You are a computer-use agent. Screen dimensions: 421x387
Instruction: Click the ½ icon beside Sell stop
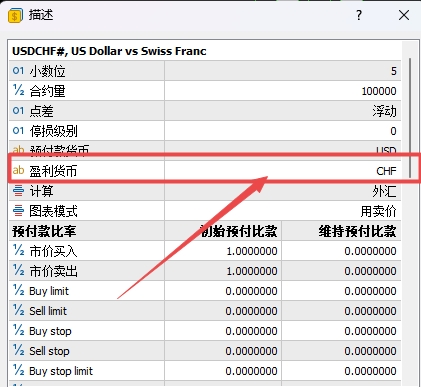(x=18, y=350)
